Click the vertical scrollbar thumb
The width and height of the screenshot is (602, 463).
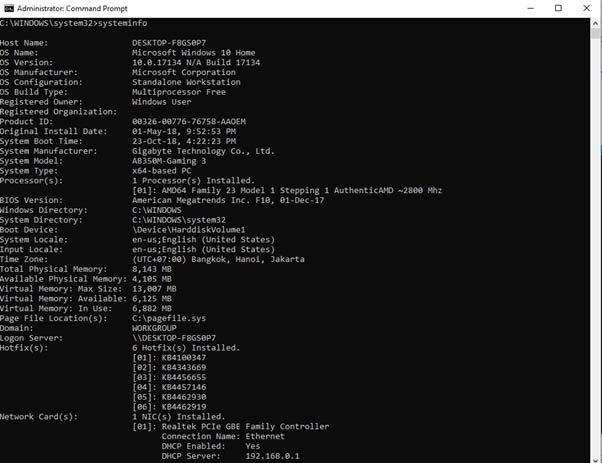pos(596,34)
